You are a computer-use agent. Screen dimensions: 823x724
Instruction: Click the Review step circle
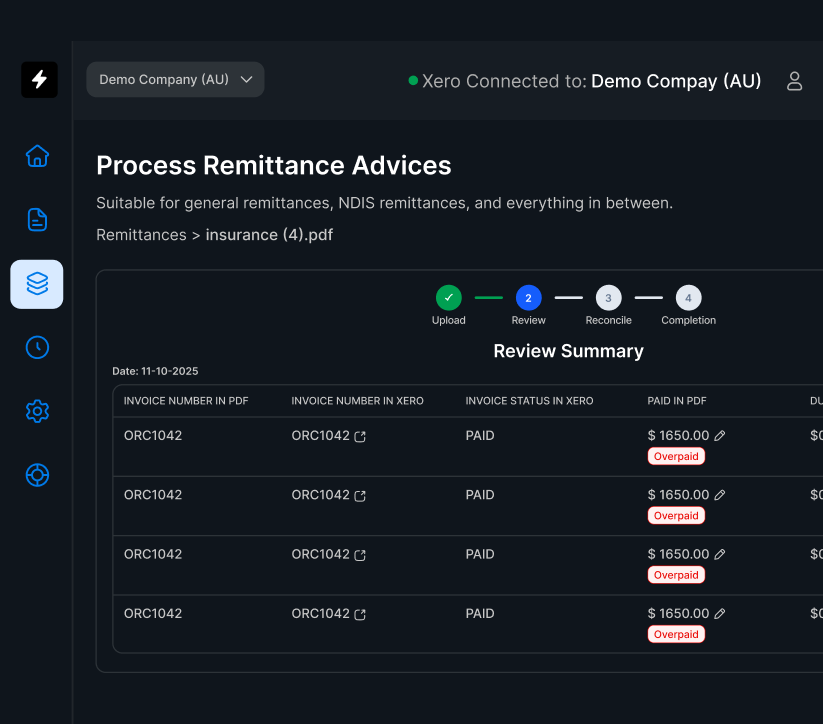click(529, 298)
